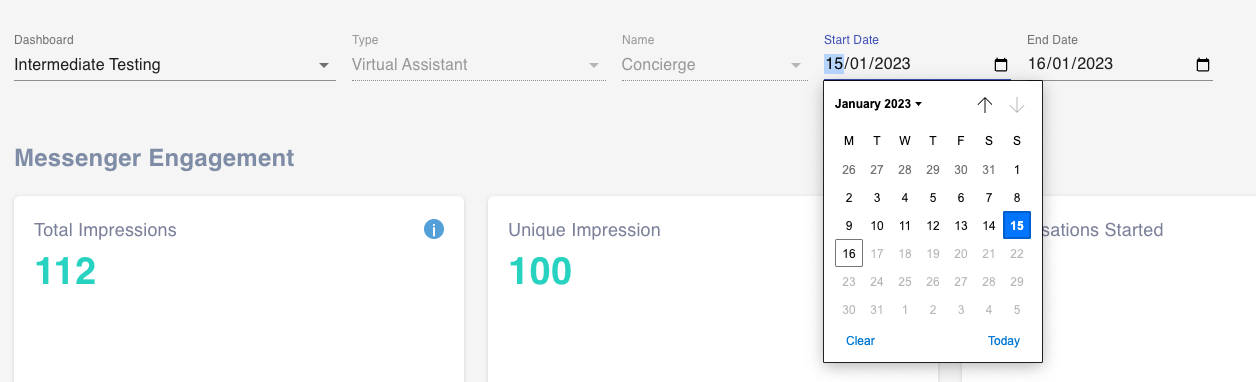Open Start Date calendar picker icon
1256x382 pixels.
click(x=1001, y=65)
